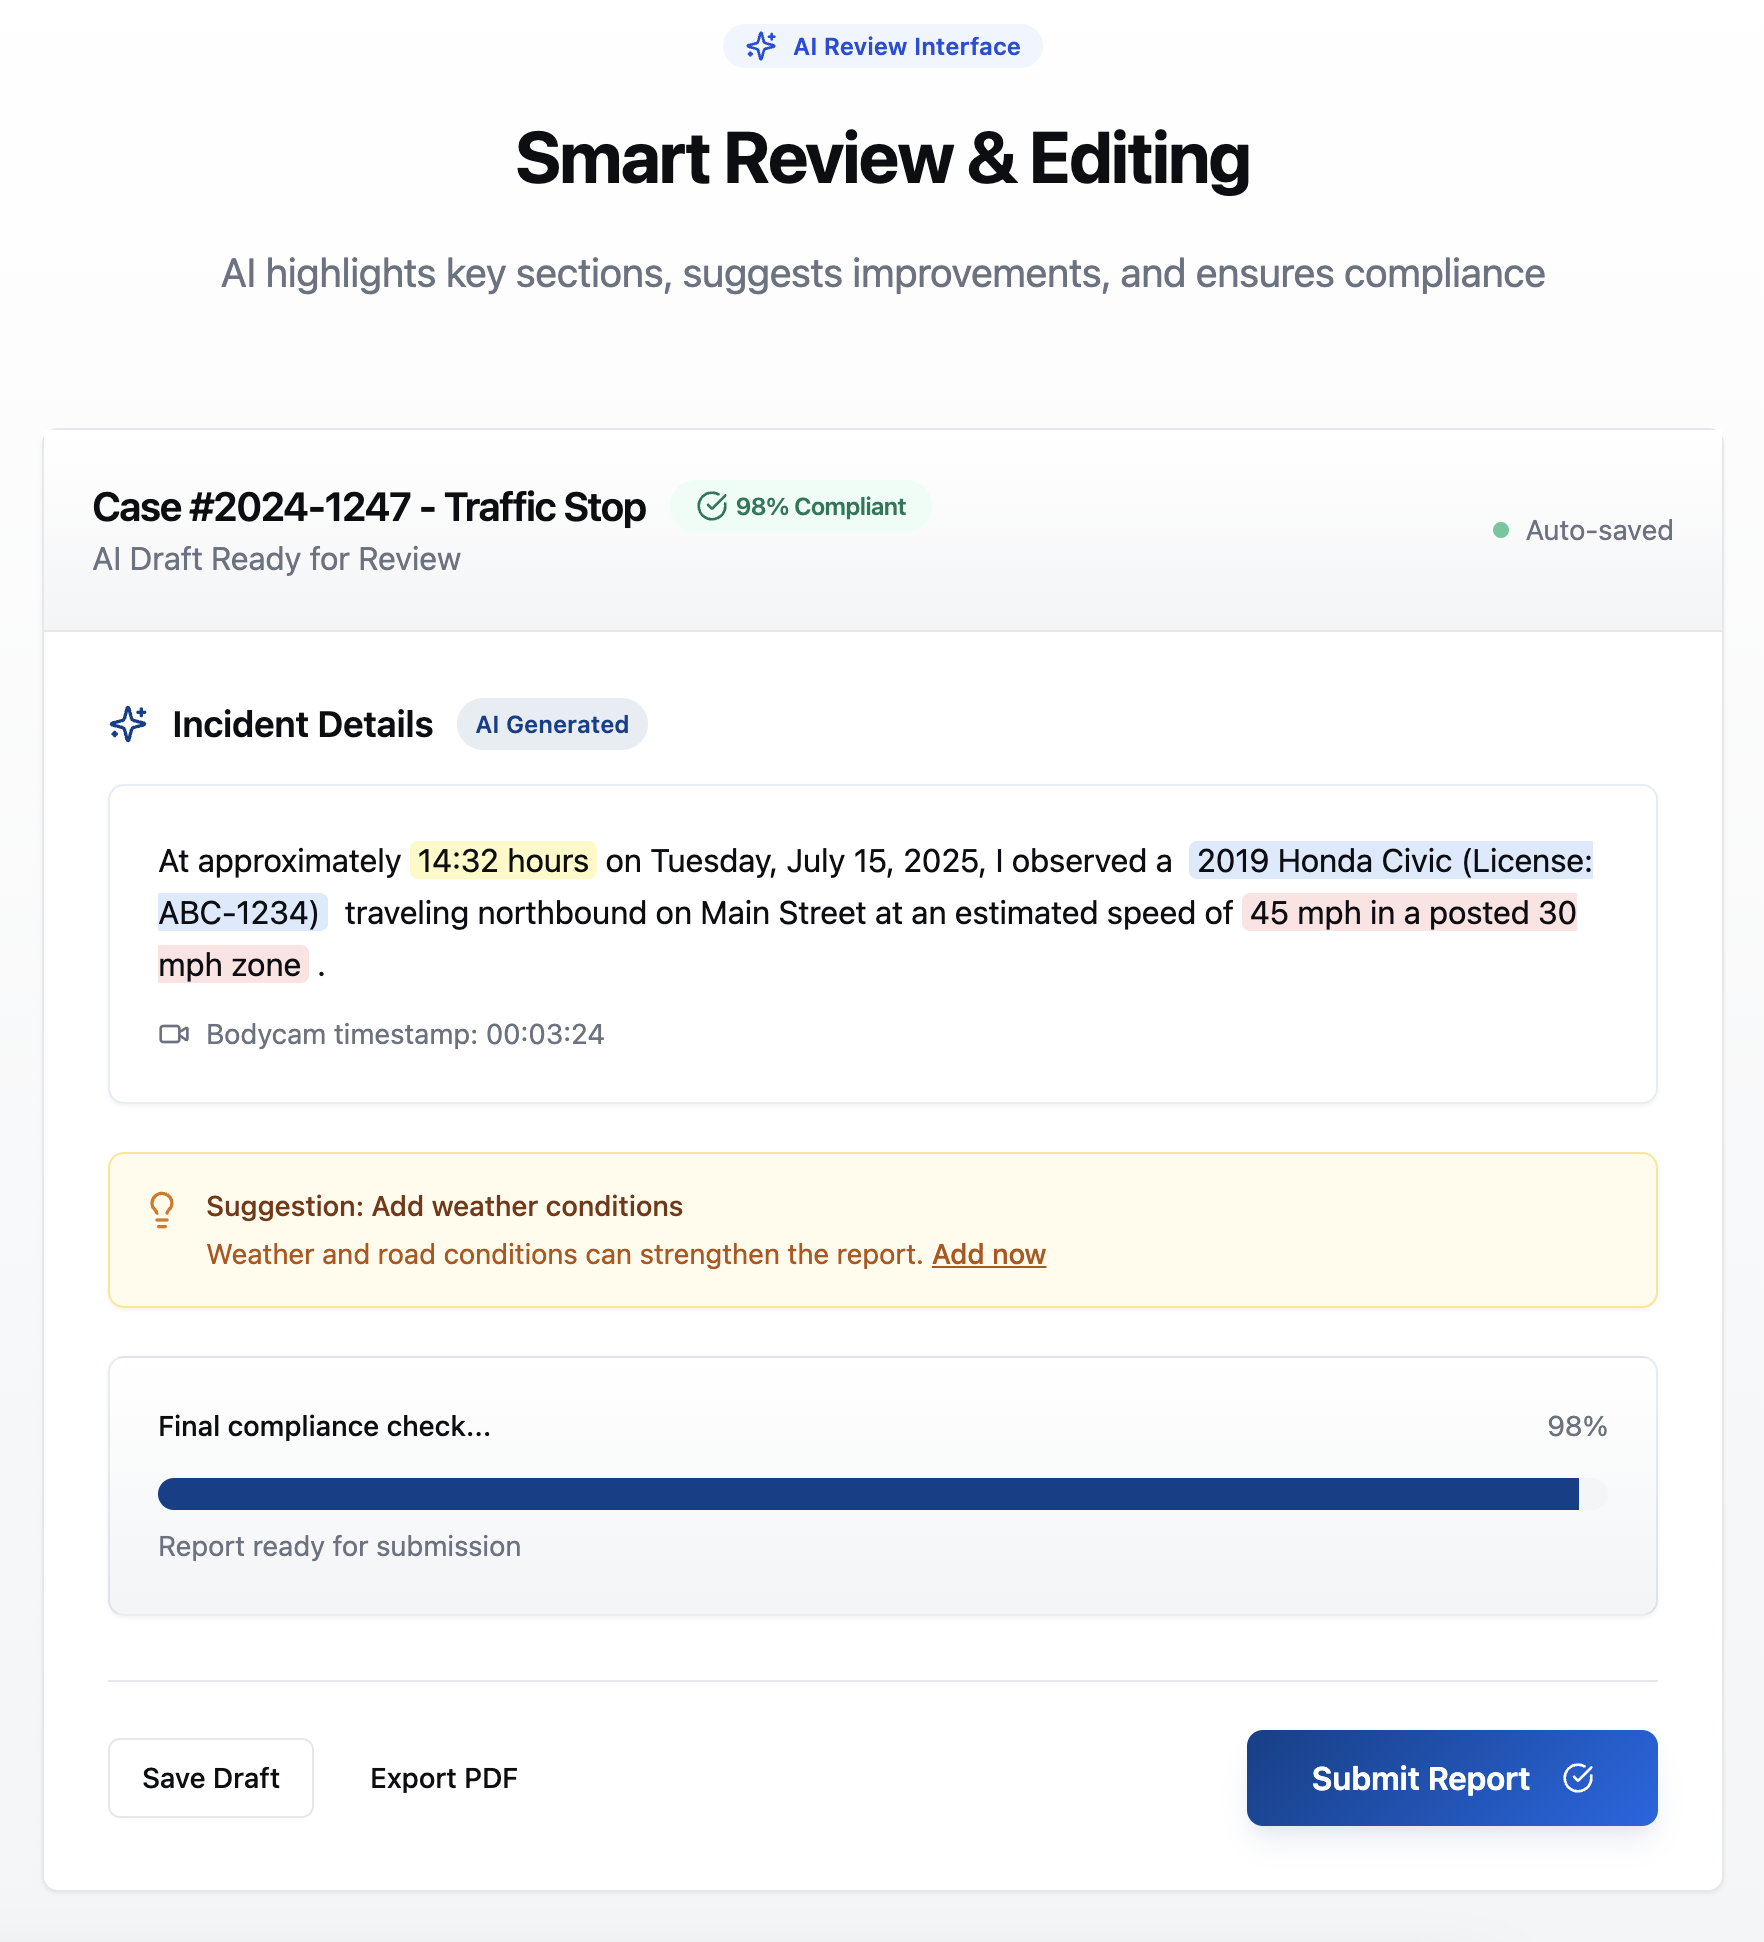Click the bodycam video camera icon

(174, 1034)
